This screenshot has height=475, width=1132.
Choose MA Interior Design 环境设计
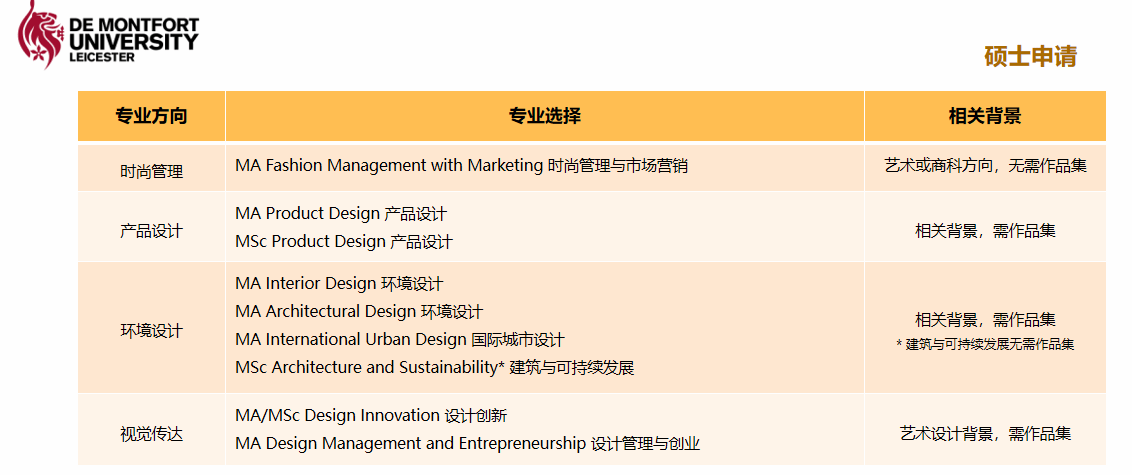point(339,284)
